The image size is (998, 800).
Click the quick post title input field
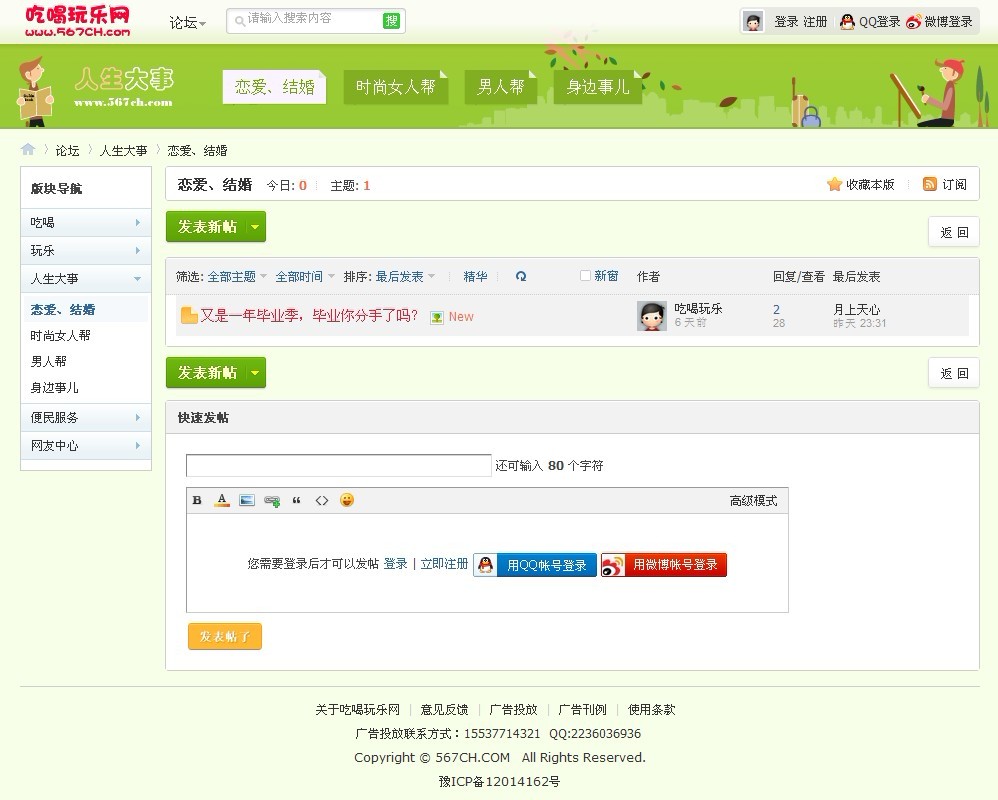pos(338,466)
